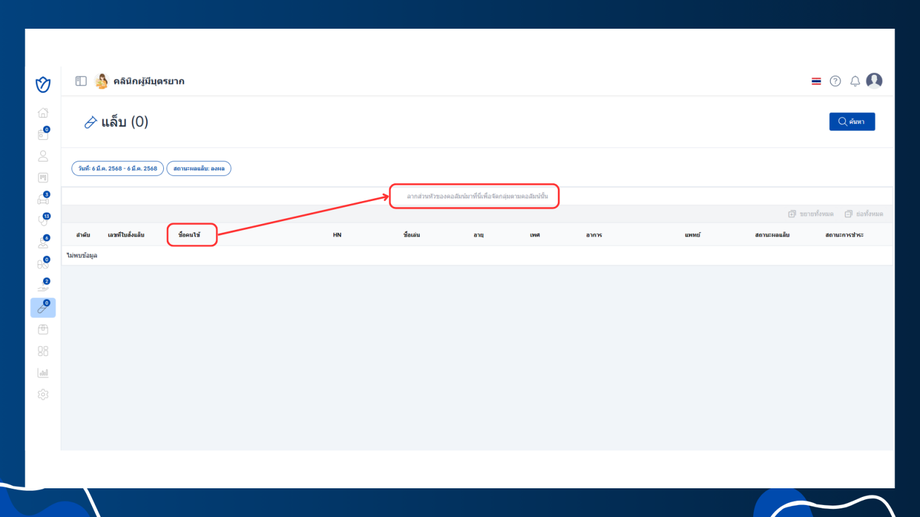Click the แล็บ (0) page title
The image size is (920, 517).
[124, 121]
